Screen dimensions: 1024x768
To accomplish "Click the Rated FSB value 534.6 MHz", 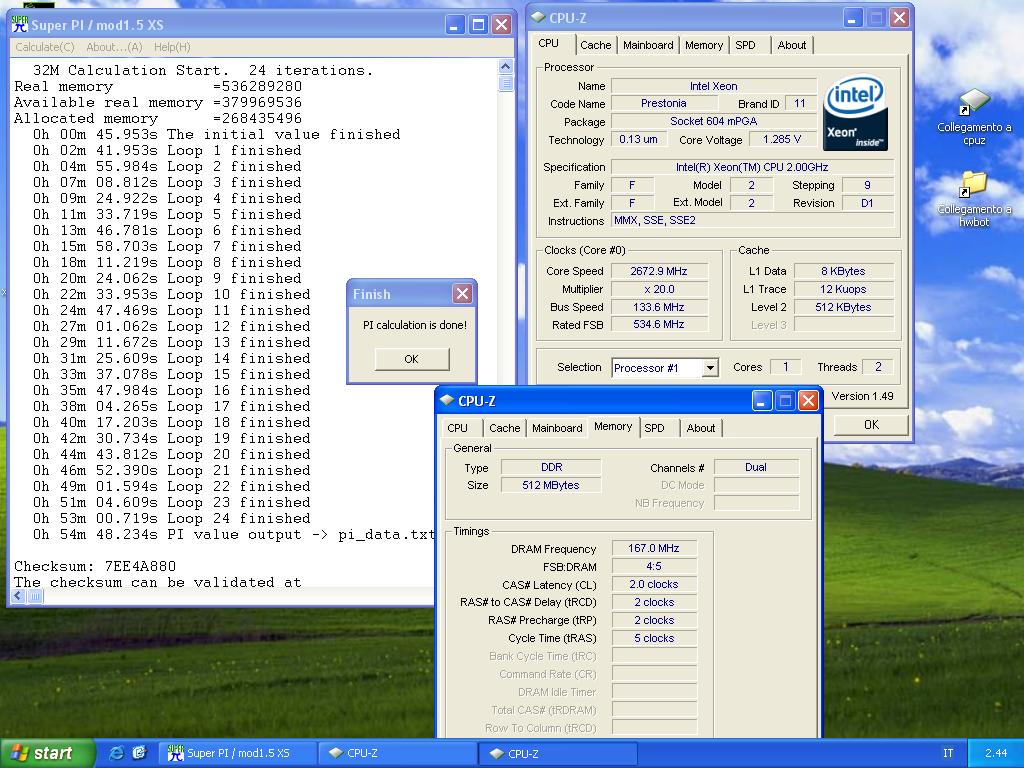I will tap(659, 325).
